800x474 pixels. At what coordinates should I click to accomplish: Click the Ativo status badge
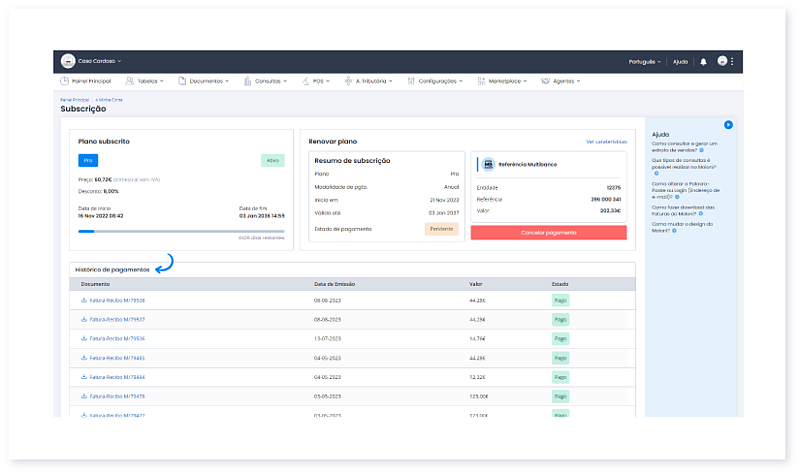(x=273, y=161)
